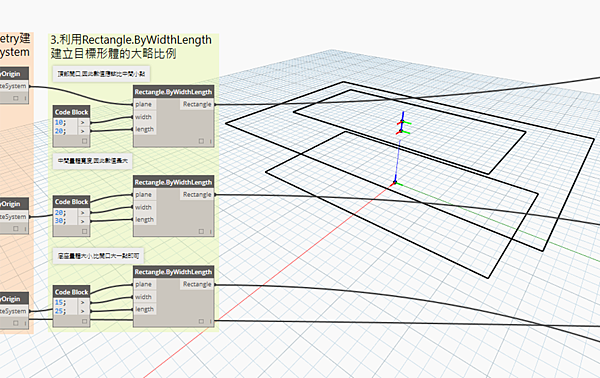This screenshot has height=378, width=600.
Task: Toggle preview on Rectangle node fed by 15 and 25
Action: 201,321
